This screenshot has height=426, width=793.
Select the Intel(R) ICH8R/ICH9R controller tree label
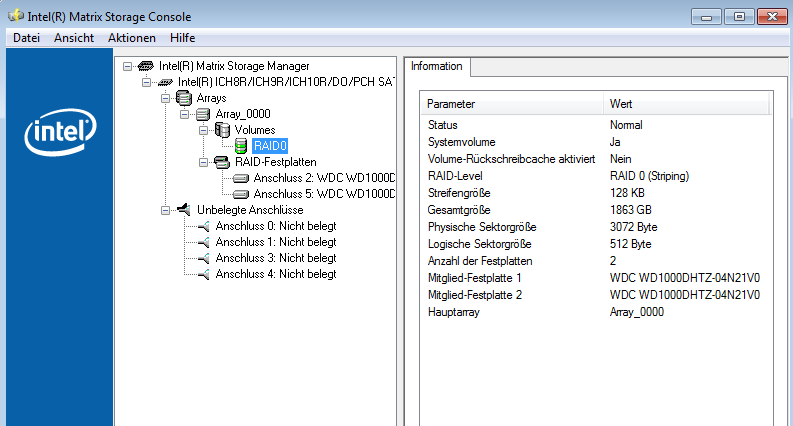pos(286,82)
